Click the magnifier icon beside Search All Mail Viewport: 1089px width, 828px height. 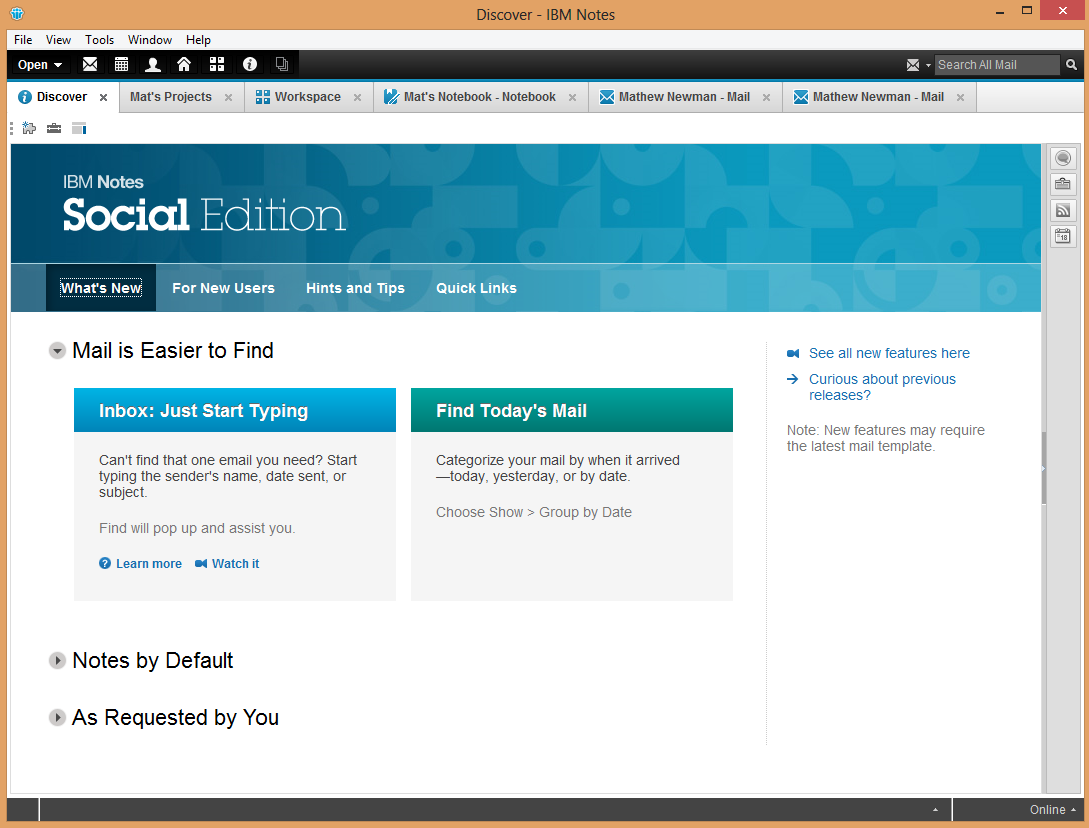click(1072, 65)
